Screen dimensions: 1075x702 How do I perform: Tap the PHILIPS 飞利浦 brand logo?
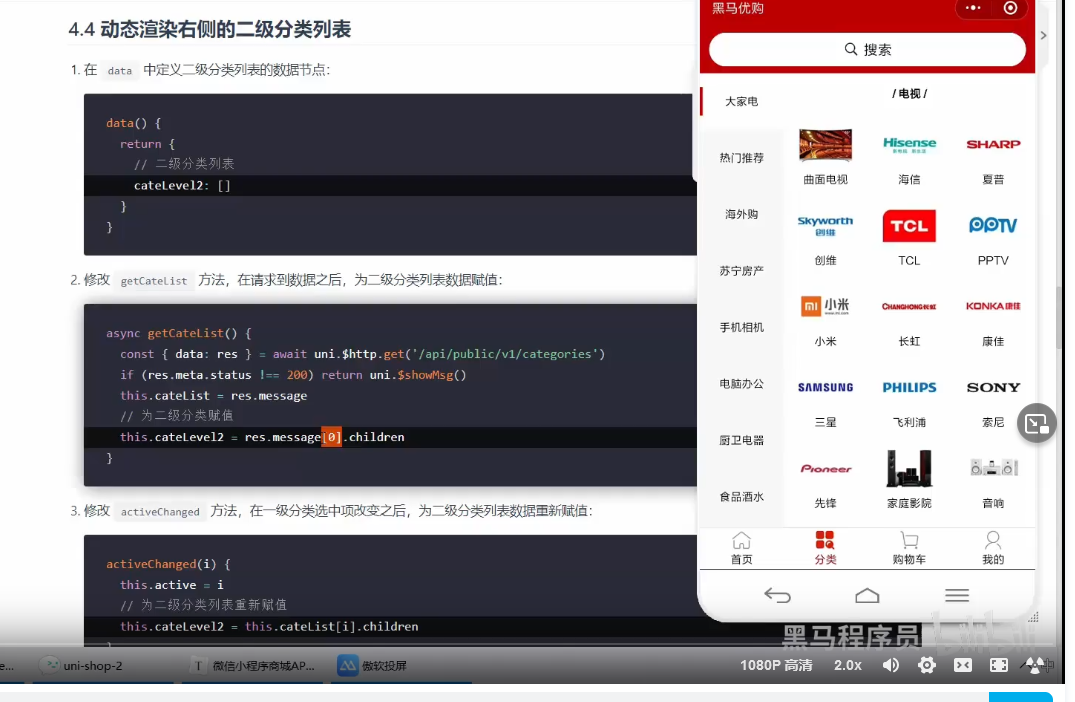click(909, 387)
